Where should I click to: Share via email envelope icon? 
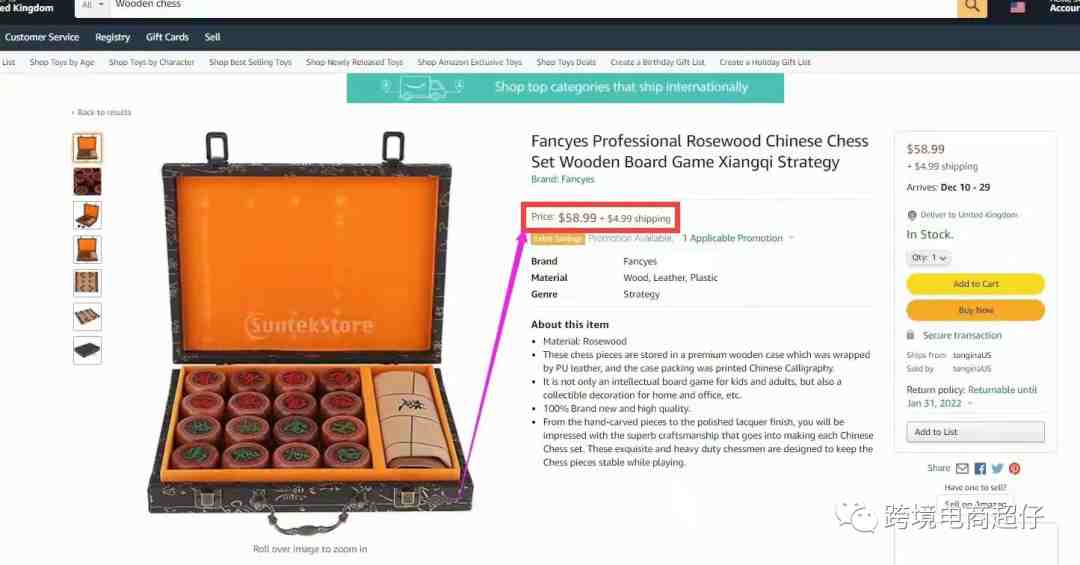click(962, 469)
